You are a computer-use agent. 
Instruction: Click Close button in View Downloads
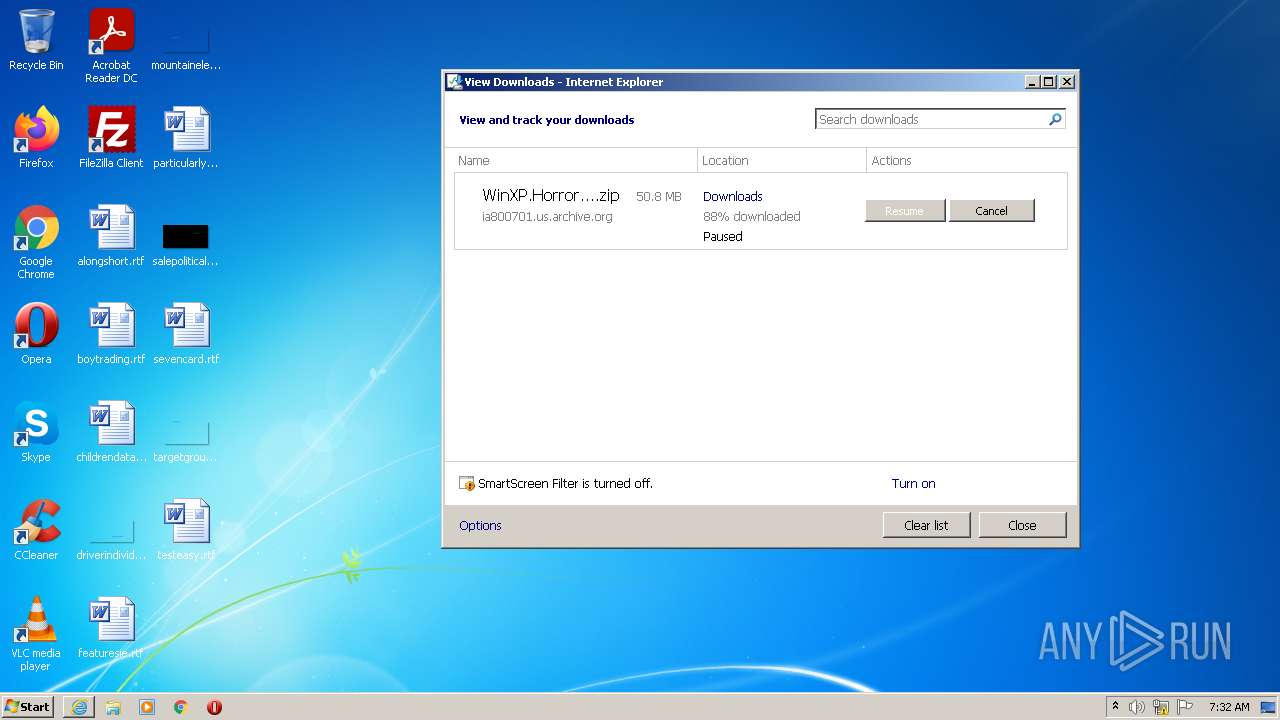click(x=1022, y=525)
